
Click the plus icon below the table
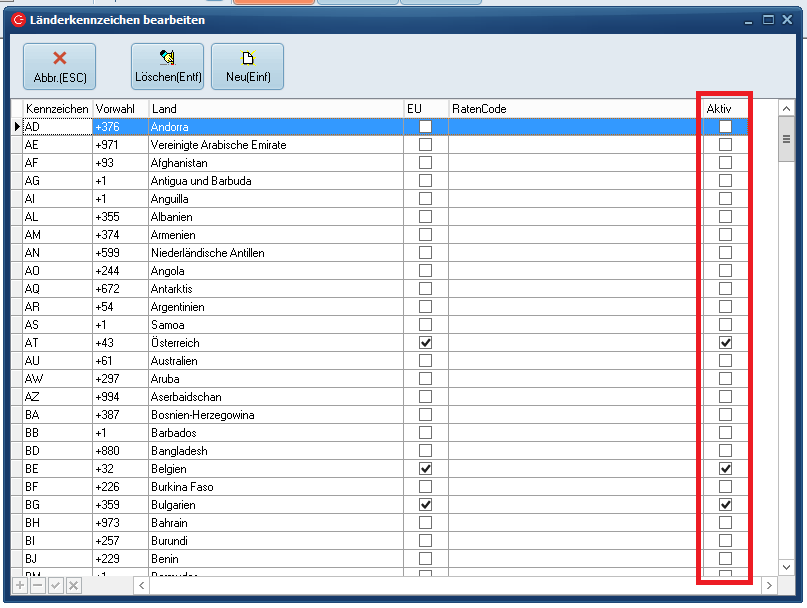pyautogui.click(x=20, y=585)
